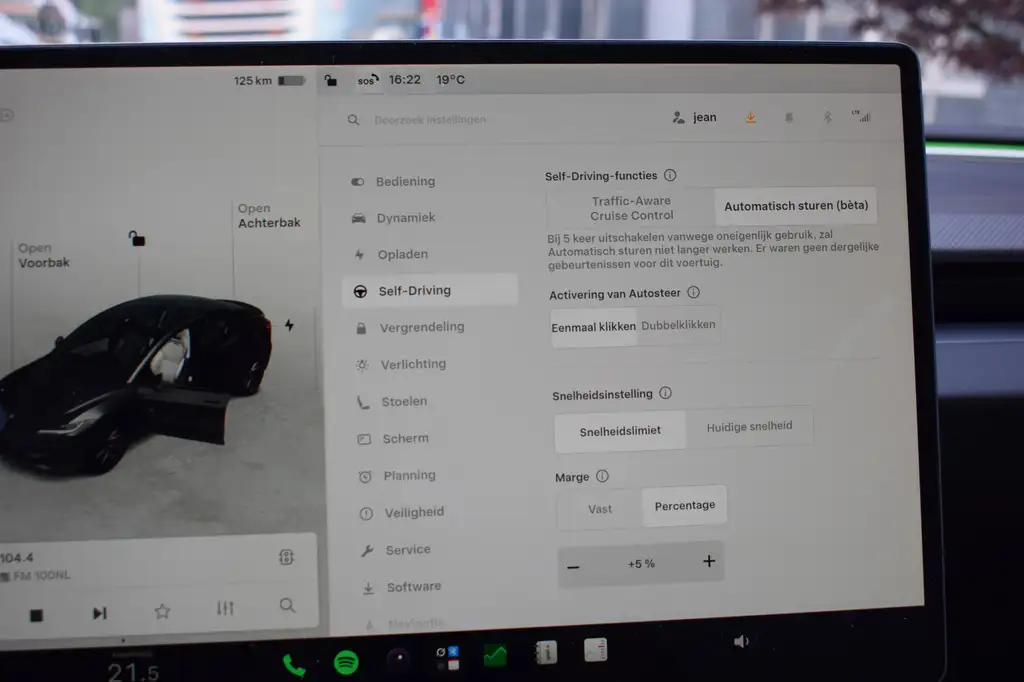The image size is (1024, 682).
Task: Go to Software settings section
Action: tap(413, 587)
